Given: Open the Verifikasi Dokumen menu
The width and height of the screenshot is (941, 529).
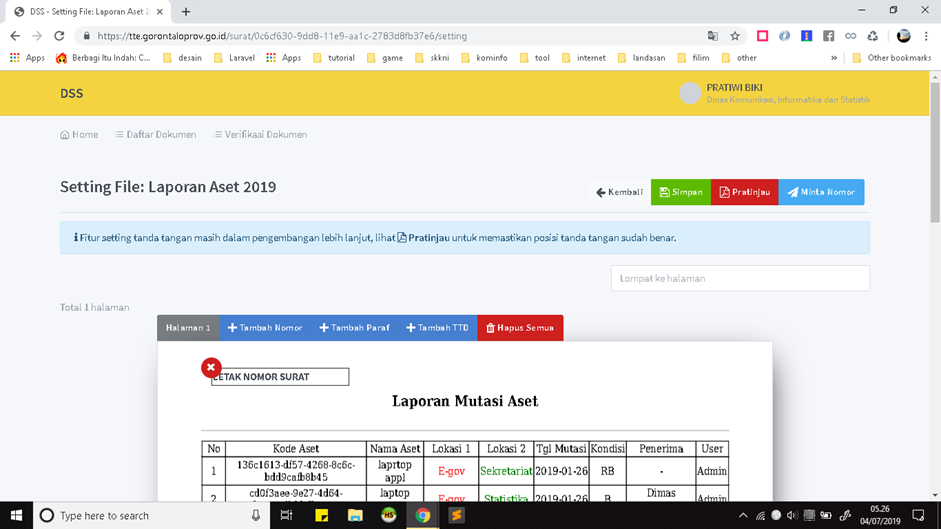Looking at the screenshot, I should click(x=260, y=134).
